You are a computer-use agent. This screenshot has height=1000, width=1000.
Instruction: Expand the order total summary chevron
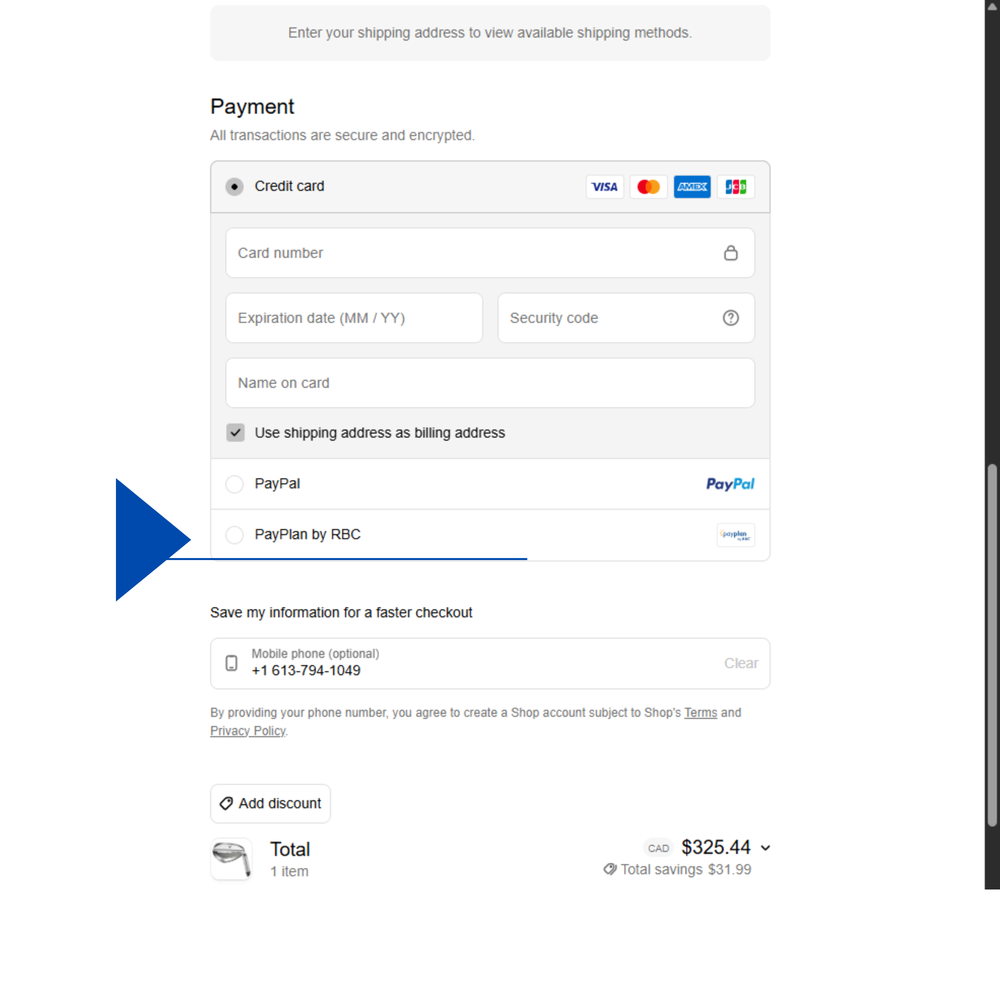pos(765,848)
